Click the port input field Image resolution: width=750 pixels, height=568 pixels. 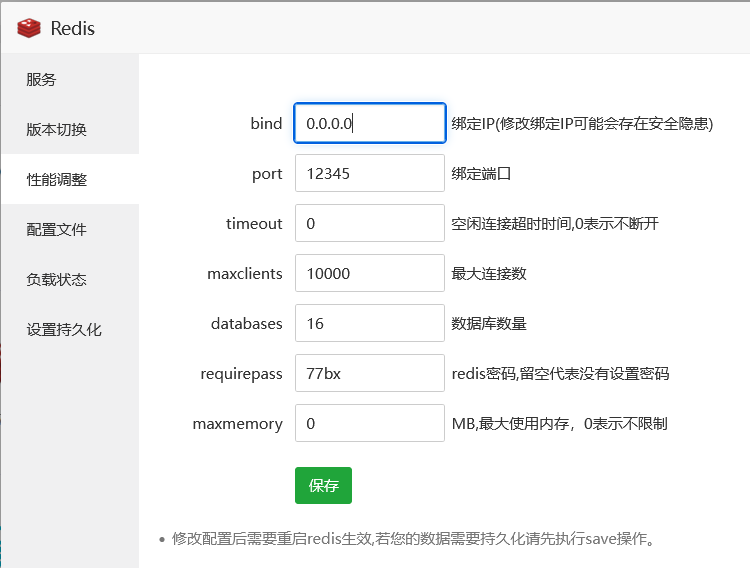(370, 173)
